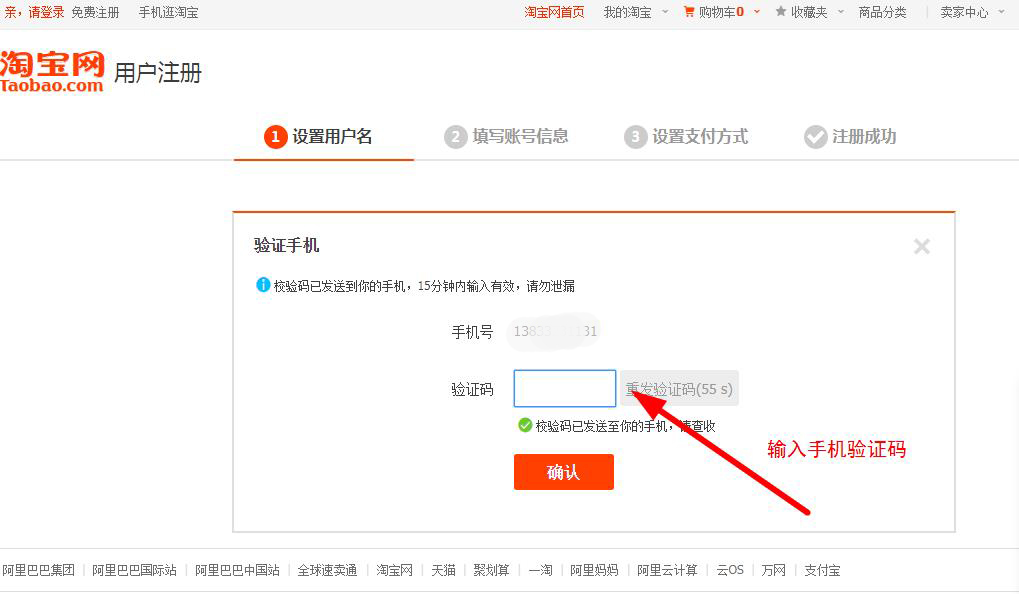Click the numbered circle for 填写账号信息 step
The width and height of the screenshot is (1019, 594).
click(455, 137)
